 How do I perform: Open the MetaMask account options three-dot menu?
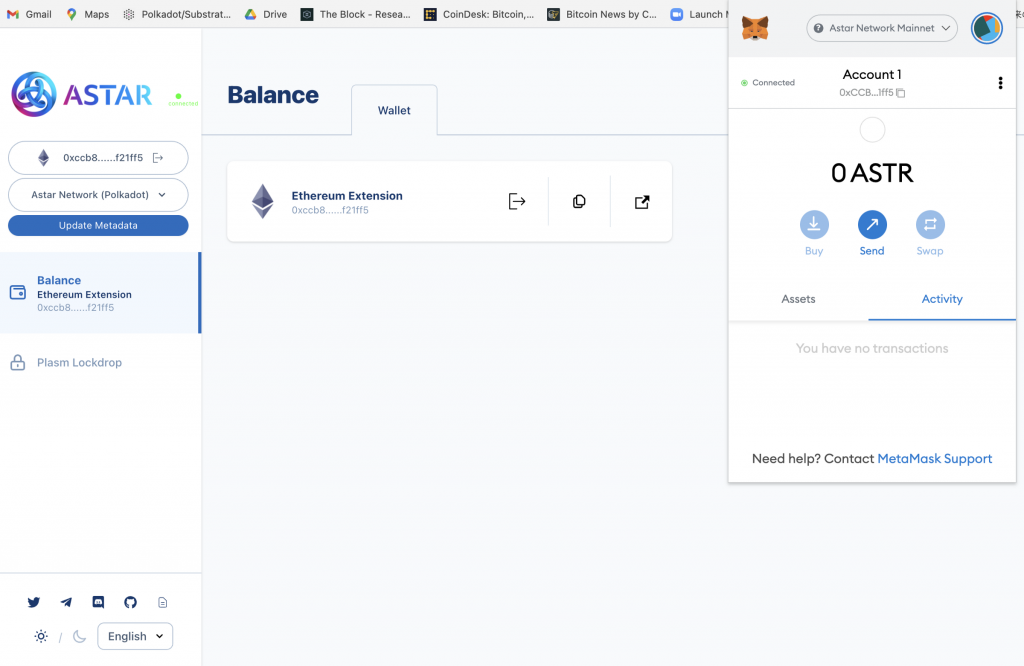[x=1000, y=83]
